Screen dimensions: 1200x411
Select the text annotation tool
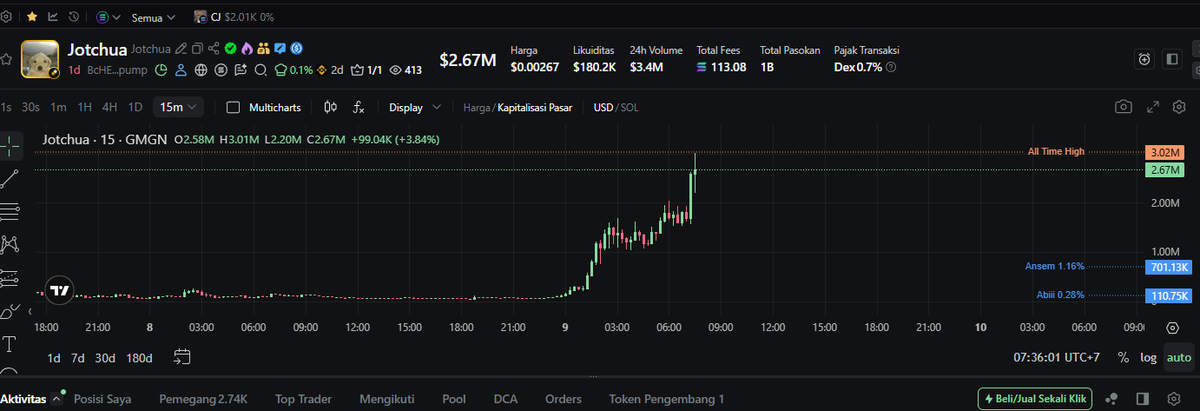[10, 344]
